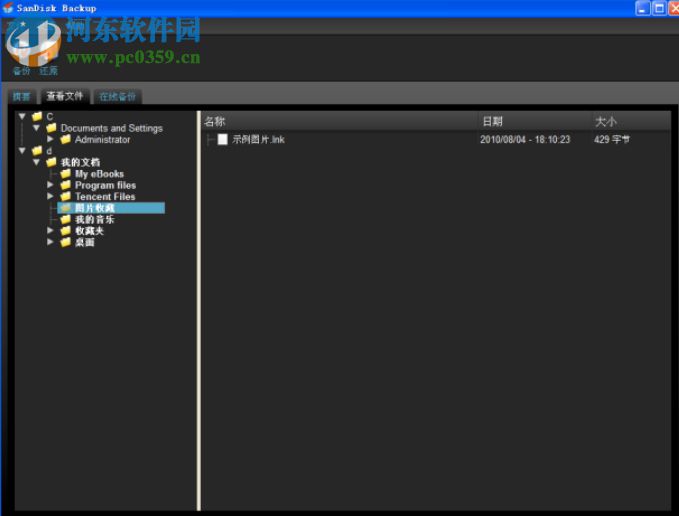Collapse the 我的文档 folder
The width and height of the screenshot is (679, 516).
coord(37,162)
